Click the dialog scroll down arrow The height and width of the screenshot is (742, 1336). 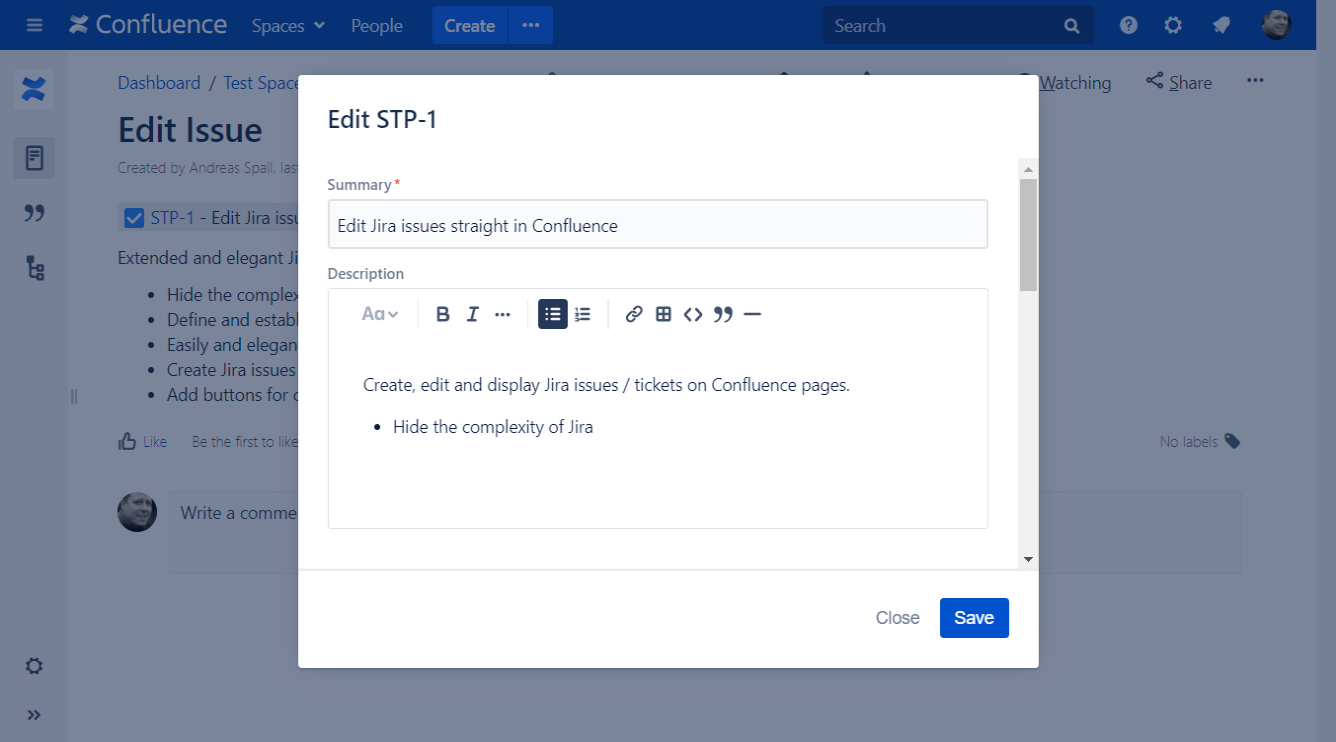coord(1028,560)
